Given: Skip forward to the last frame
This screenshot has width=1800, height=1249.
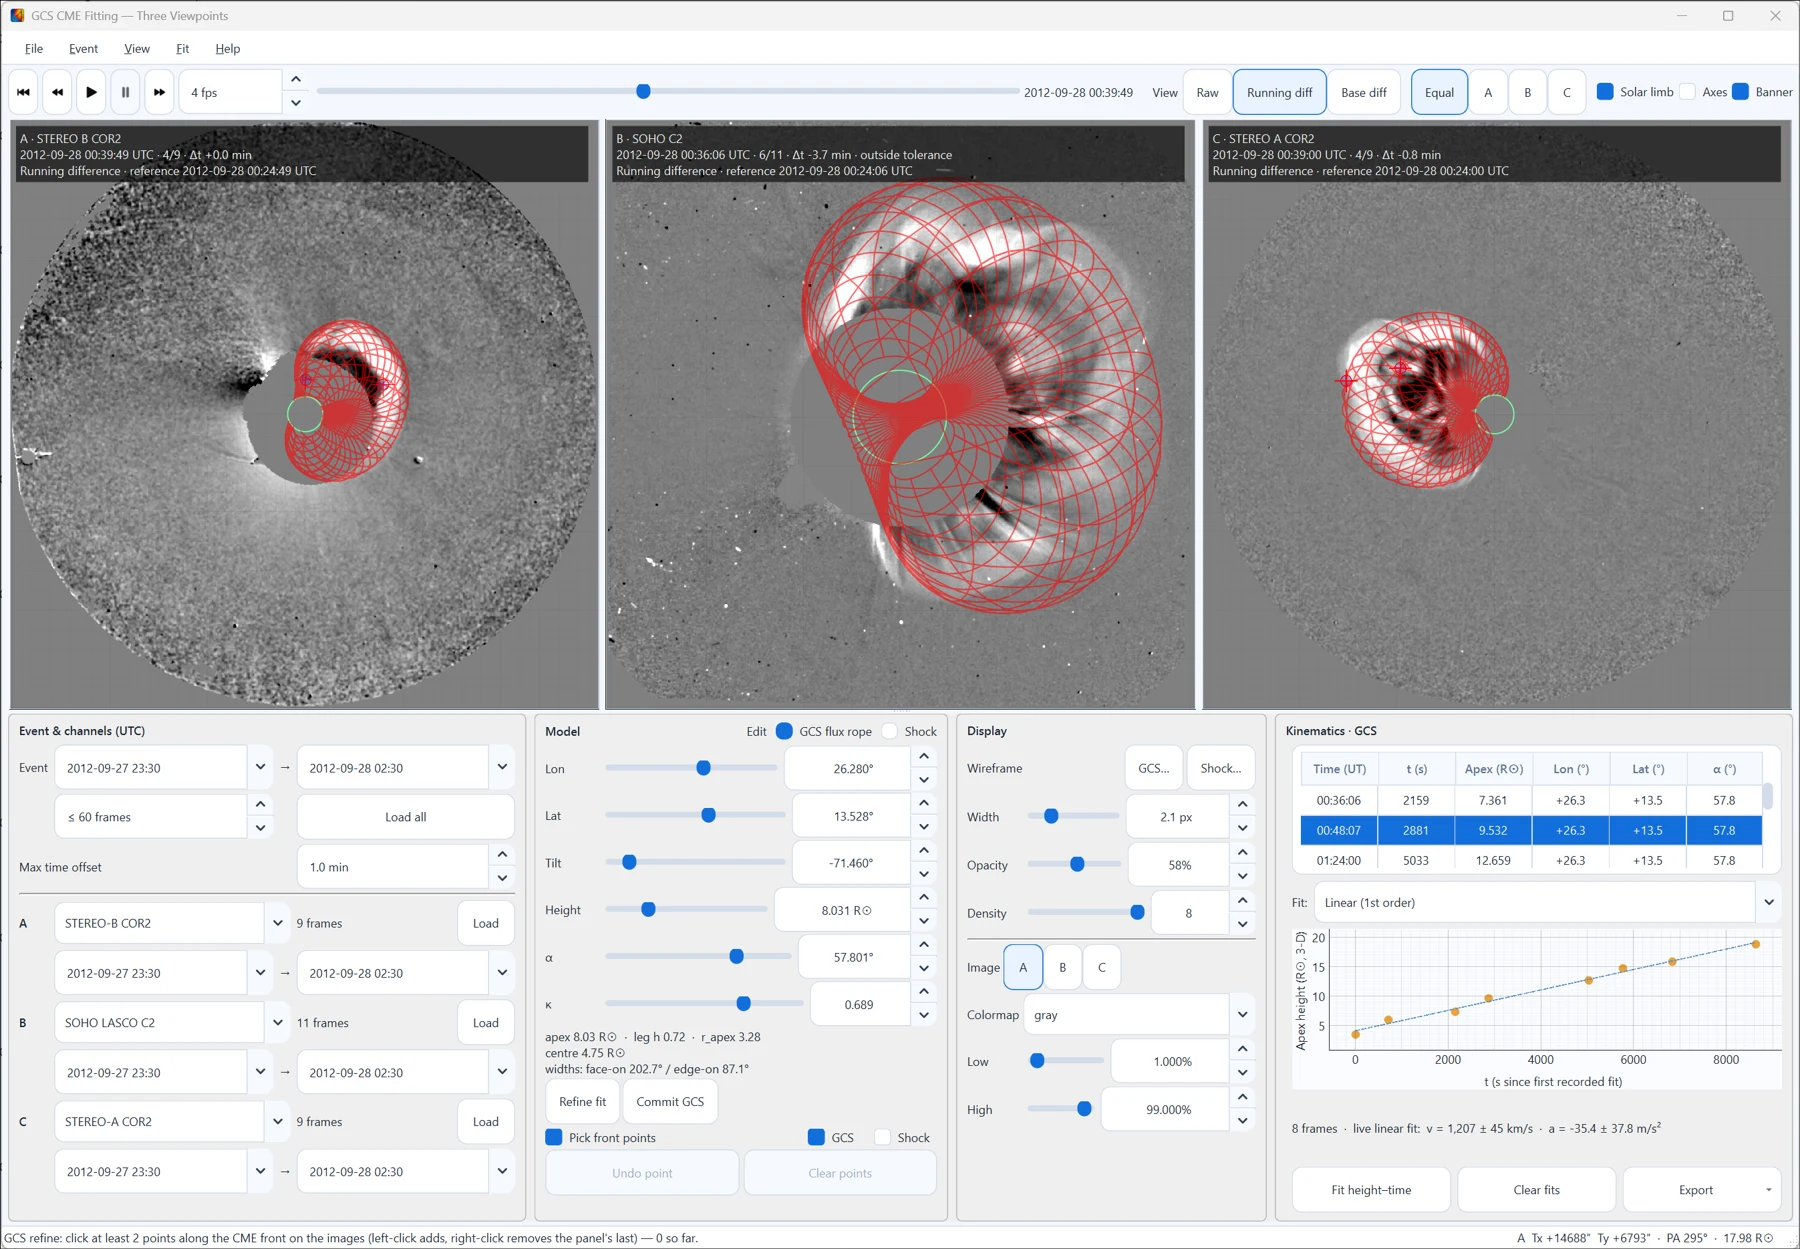Looking at the screenshot, I should [x=159, y=92].
